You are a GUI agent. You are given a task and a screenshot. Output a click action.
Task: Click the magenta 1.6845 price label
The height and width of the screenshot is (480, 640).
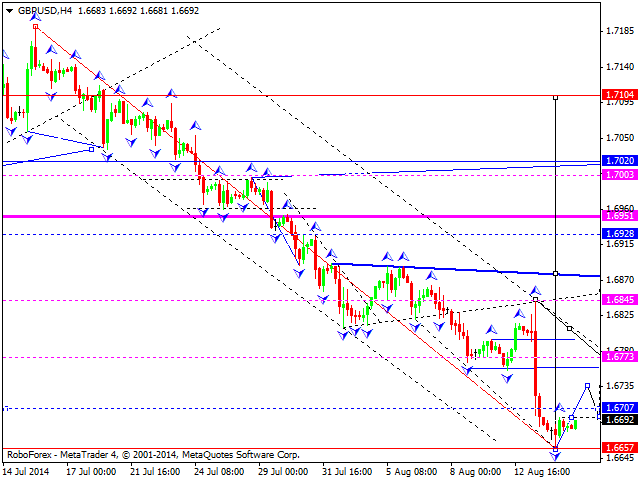pos(620,300)
